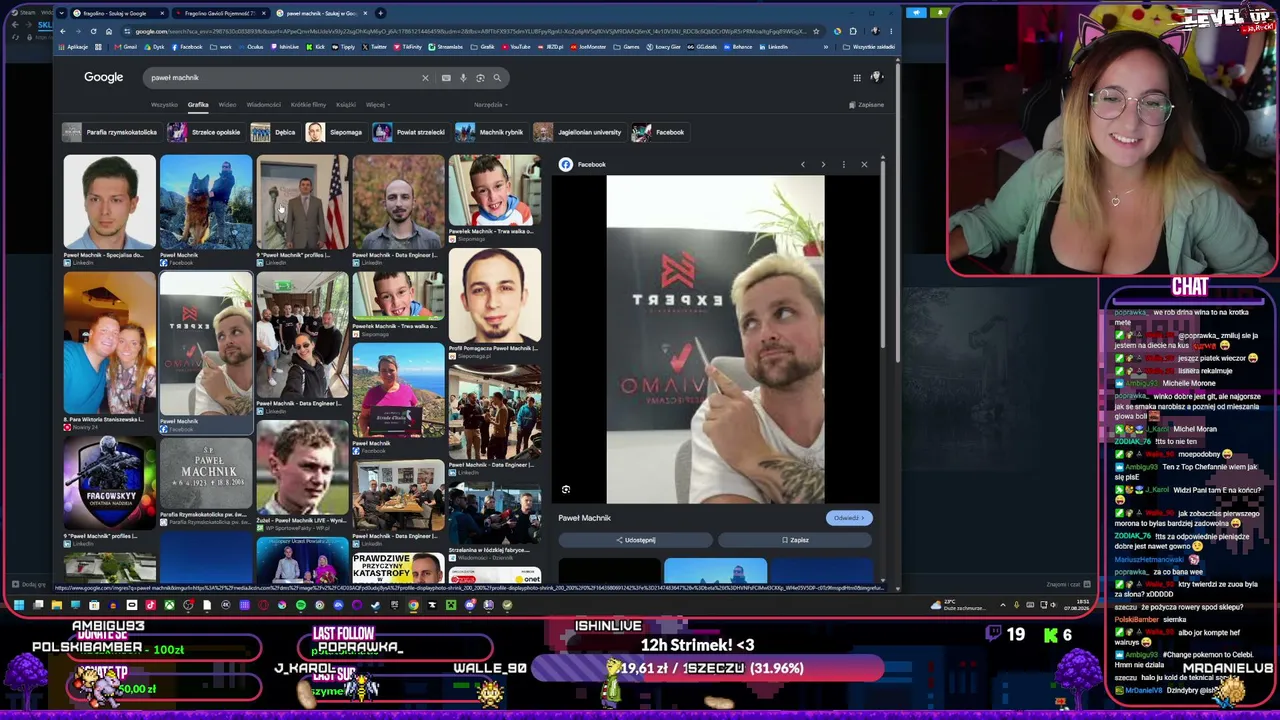Filter by Jagiellonian university chip
1280x720 pixels.
click(578, 132)
